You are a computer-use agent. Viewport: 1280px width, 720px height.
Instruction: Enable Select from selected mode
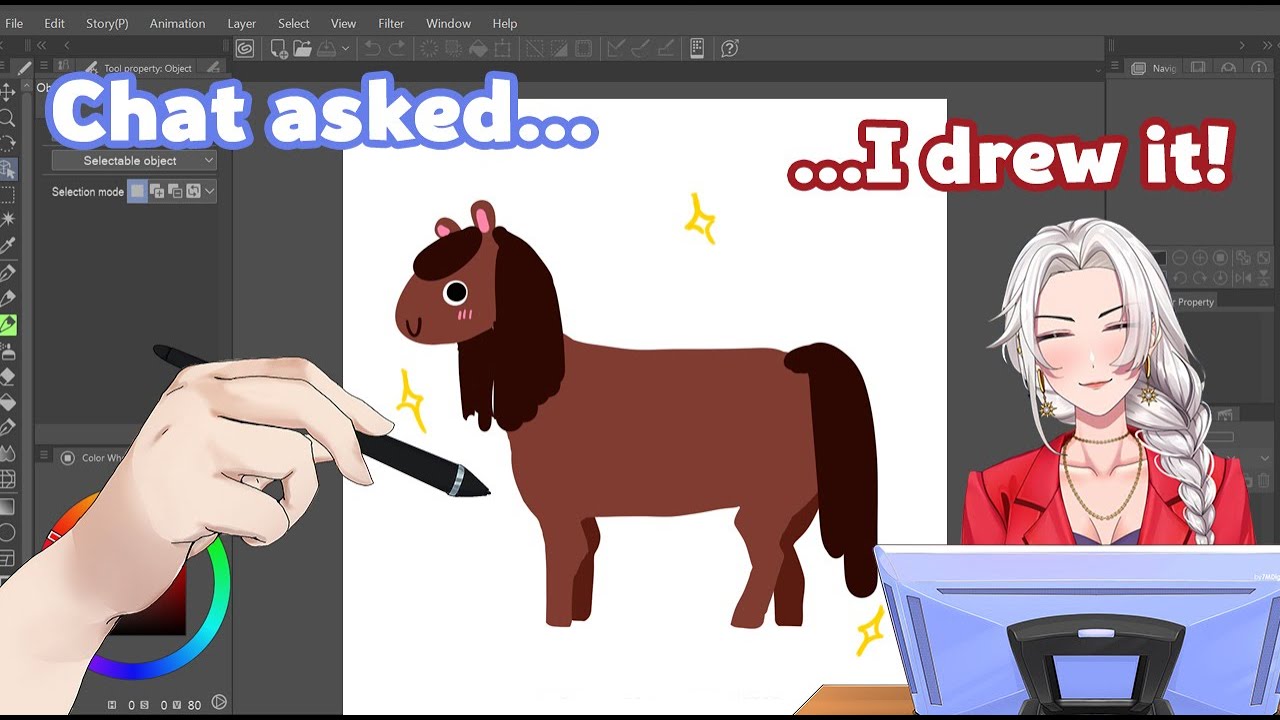click(x=193, y=191)
